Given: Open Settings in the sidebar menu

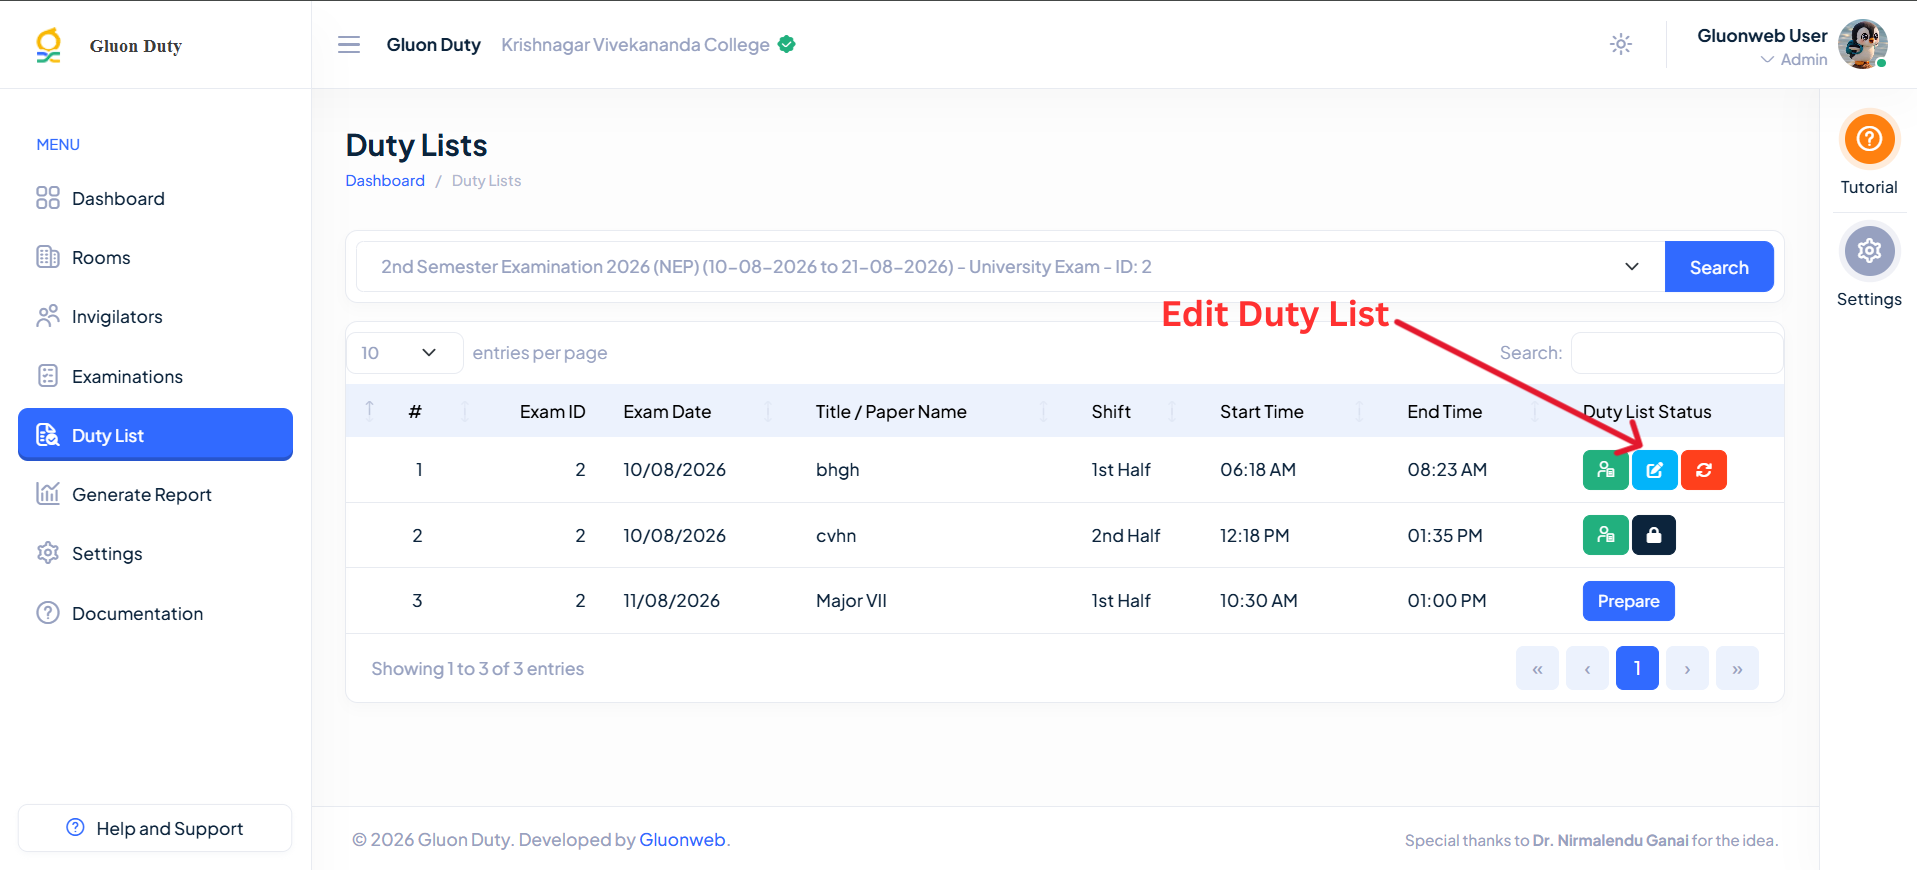Looking at the screenshot, I should [x=155, y=553].
